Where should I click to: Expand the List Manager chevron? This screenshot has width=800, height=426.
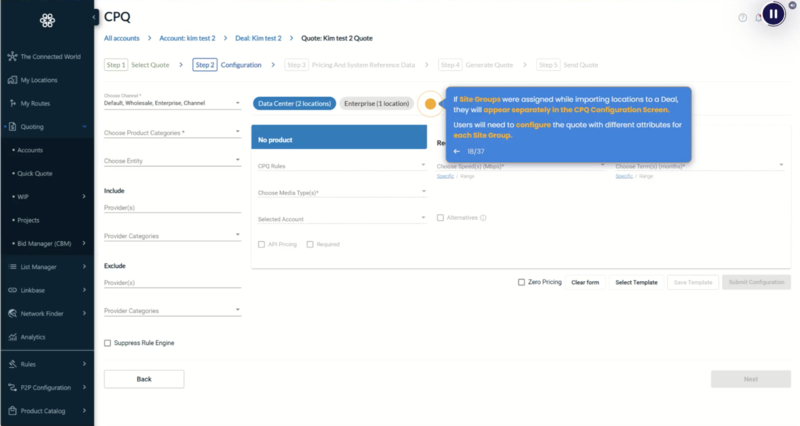coord(84,267)
